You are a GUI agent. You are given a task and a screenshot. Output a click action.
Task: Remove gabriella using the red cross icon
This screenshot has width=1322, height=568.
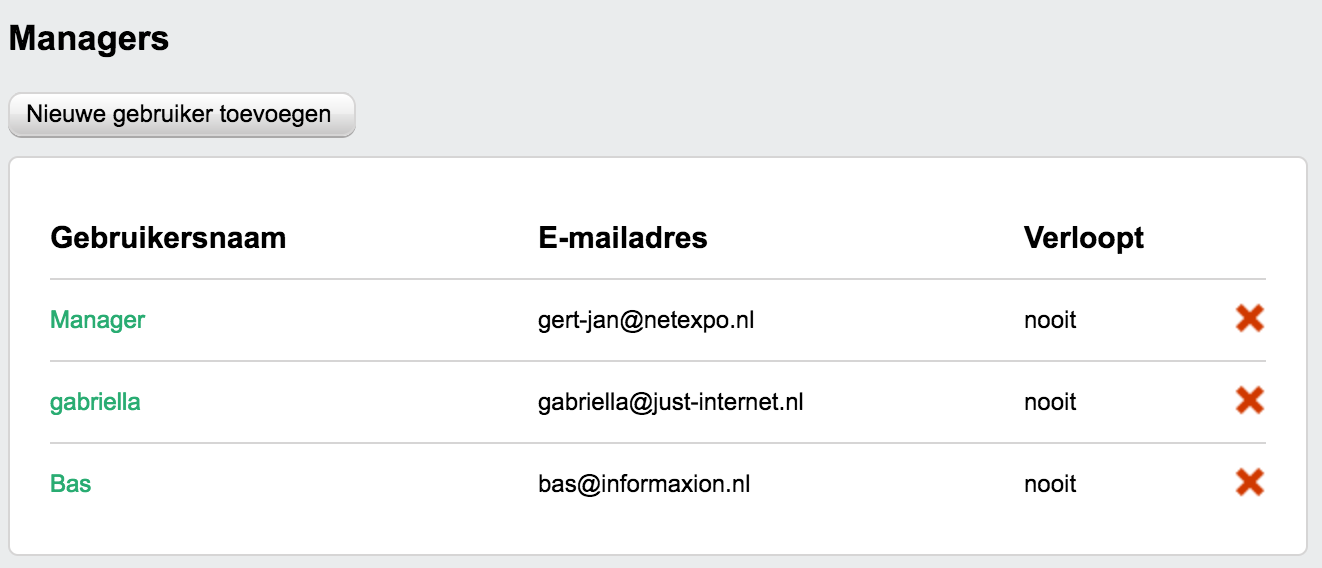(1250, 401)
